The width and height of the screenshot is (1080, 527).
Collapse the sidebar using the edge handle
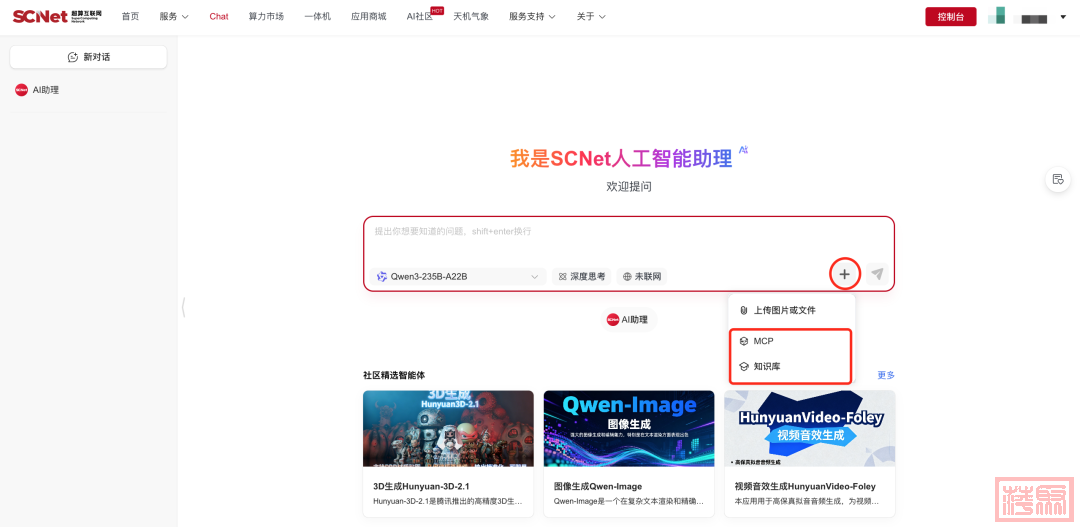click(183, 307)
